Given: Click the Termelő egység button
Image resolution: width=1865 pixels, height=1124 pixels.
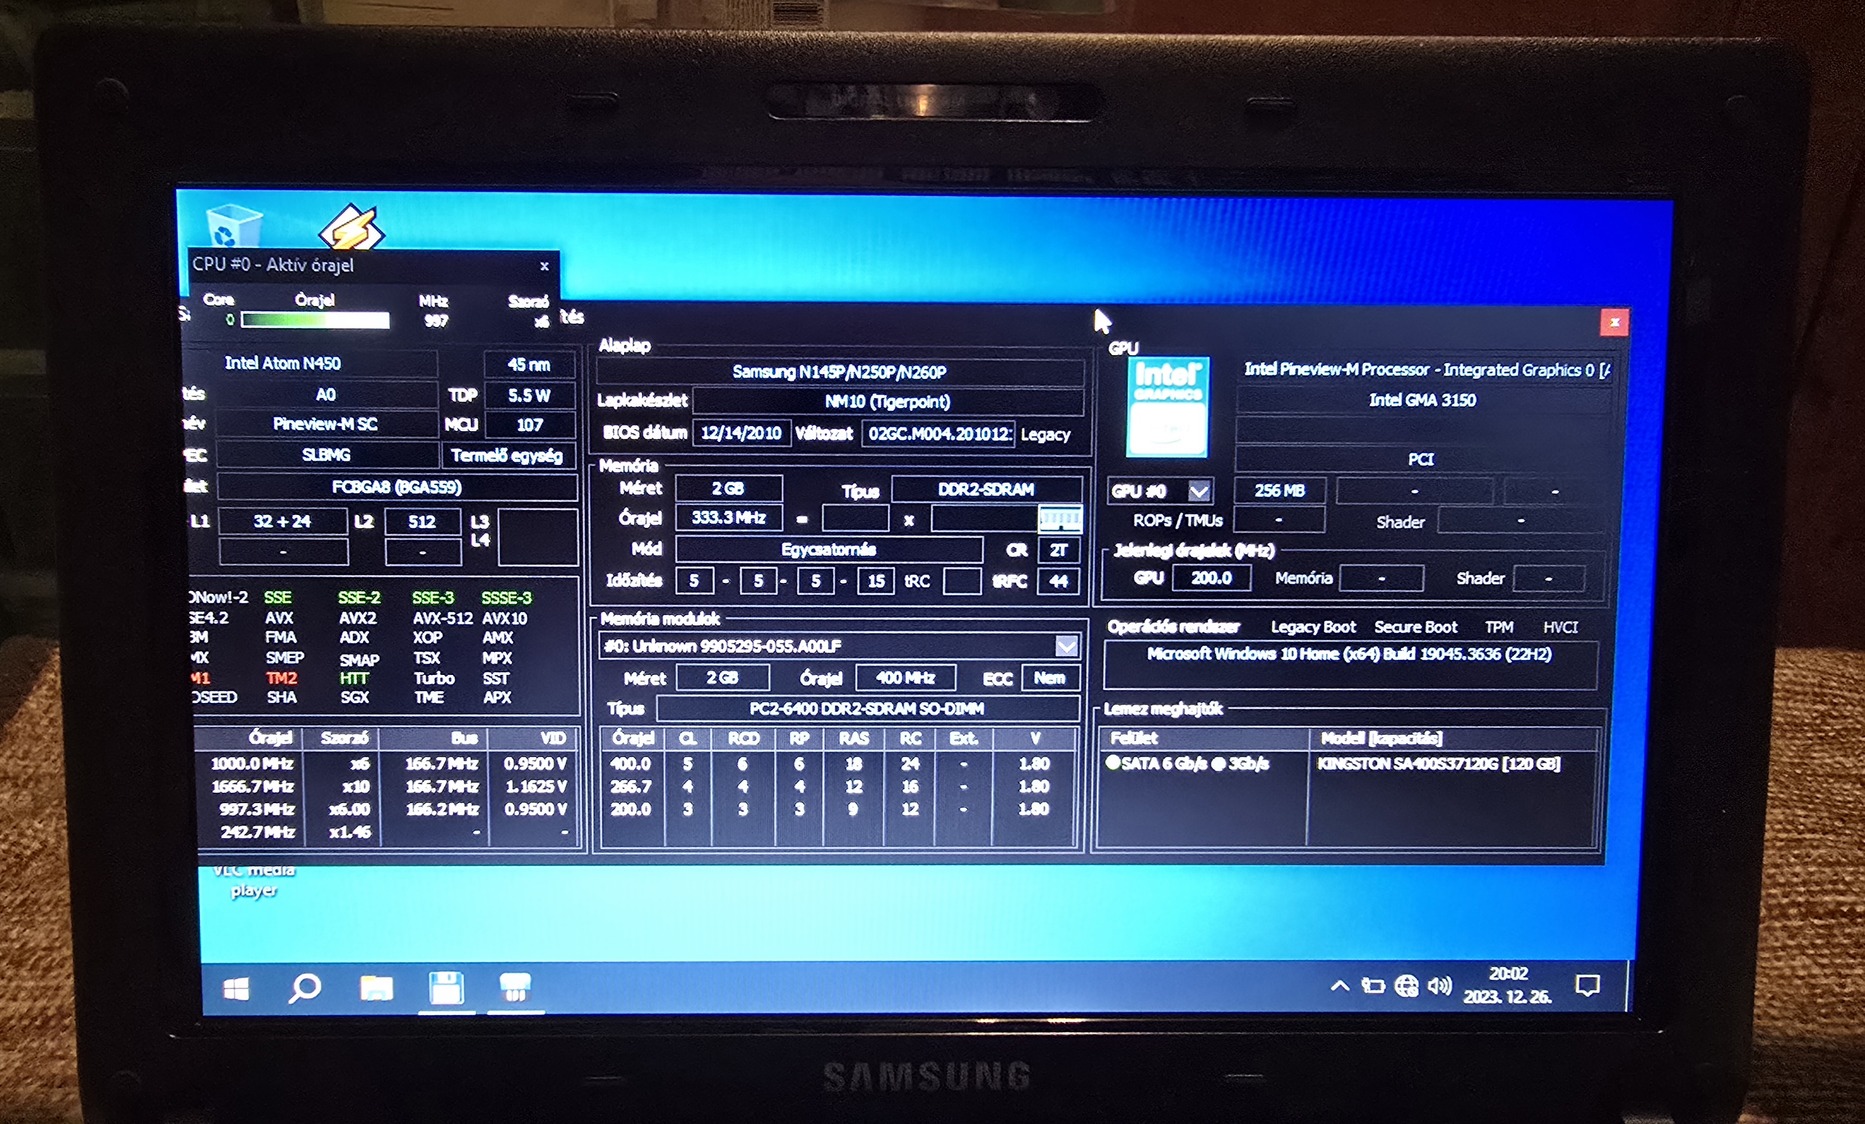Looking at the screenshot, I should coord(507,456).
